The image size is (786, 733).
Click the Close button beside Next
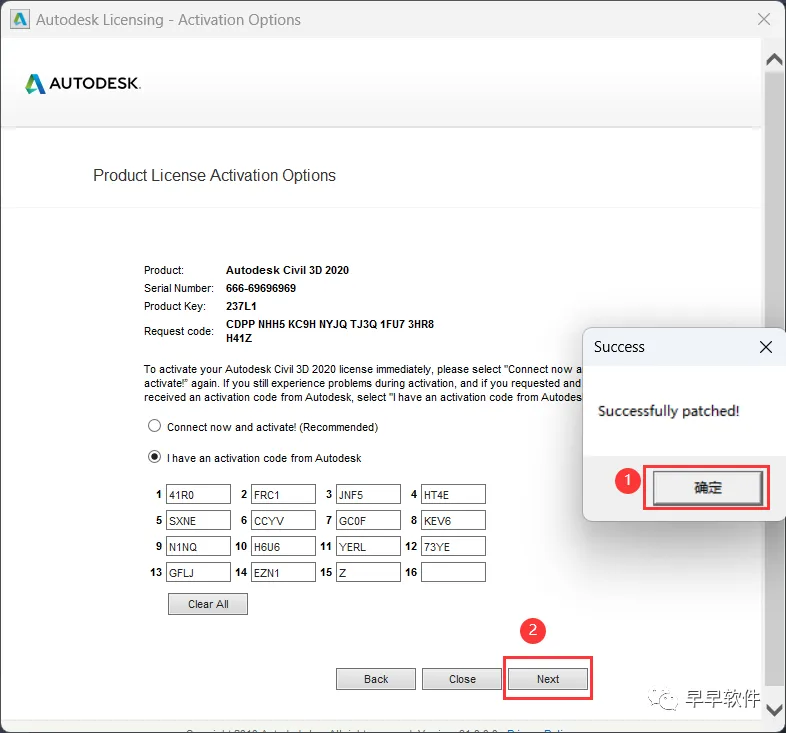(462, 679)
